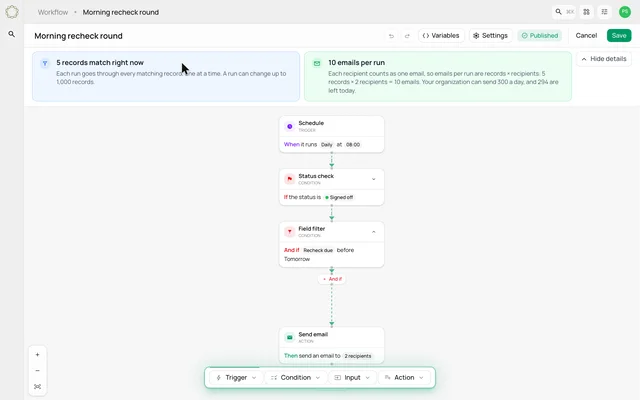Open the Action dropdown
The width and height of the screenshot is (640, 400).
pyautogui.click(x=404, y=378)
